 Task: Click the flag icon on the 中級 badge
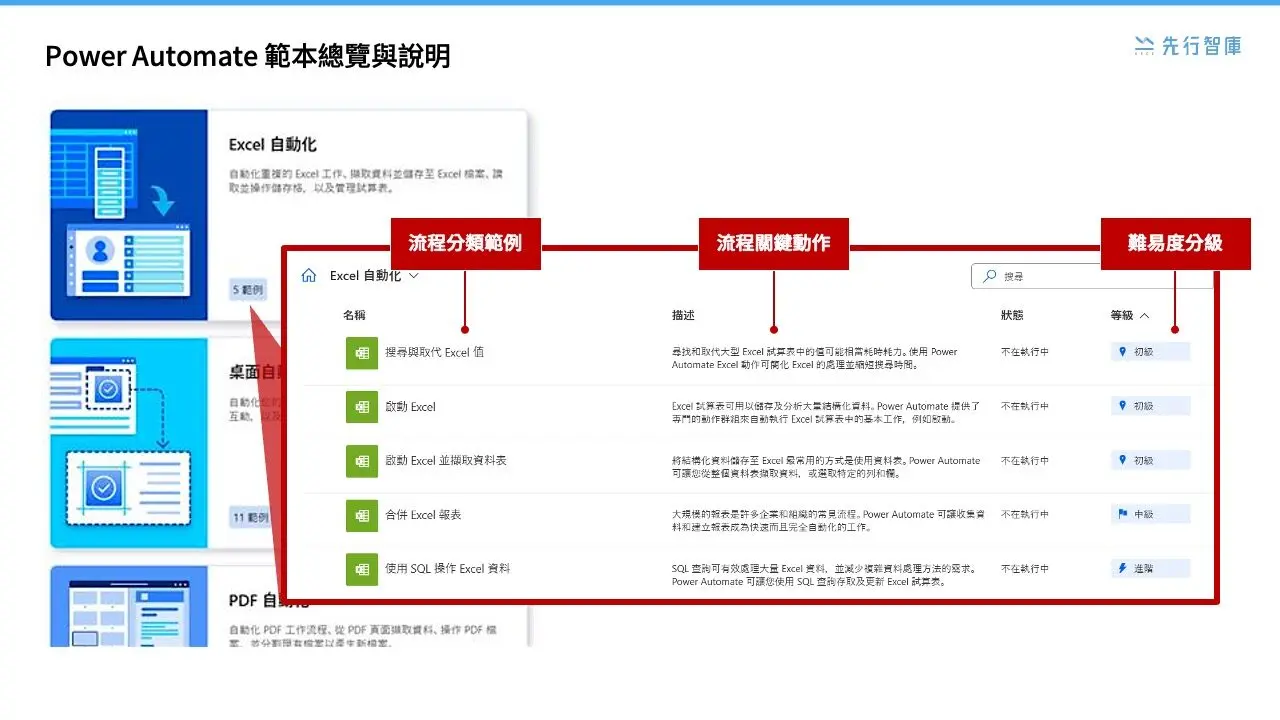coord(1123,514)
